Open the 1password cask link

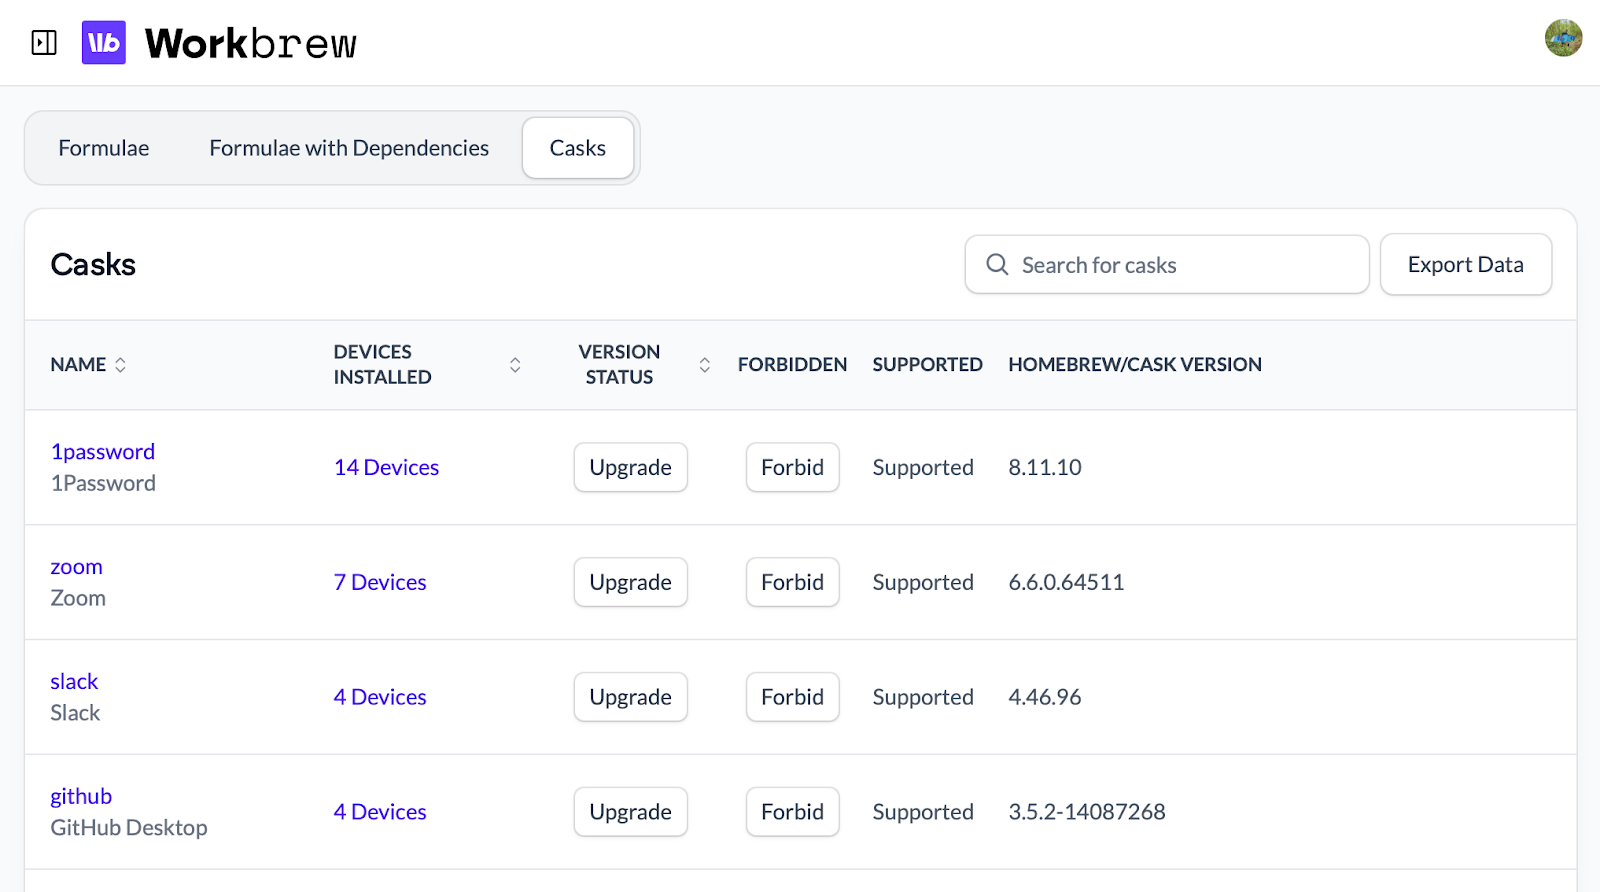(103, 452)
